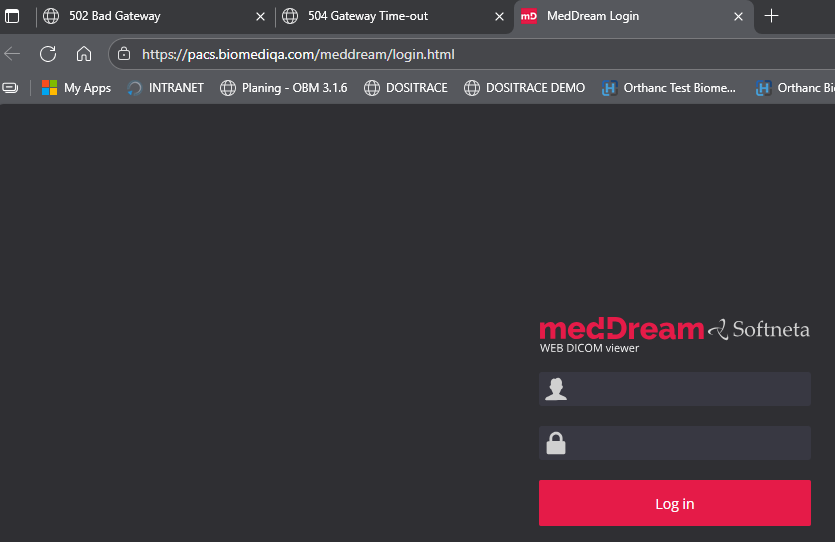835x542 pixels.
Task: Open a new browser tab
Action: 771,16
